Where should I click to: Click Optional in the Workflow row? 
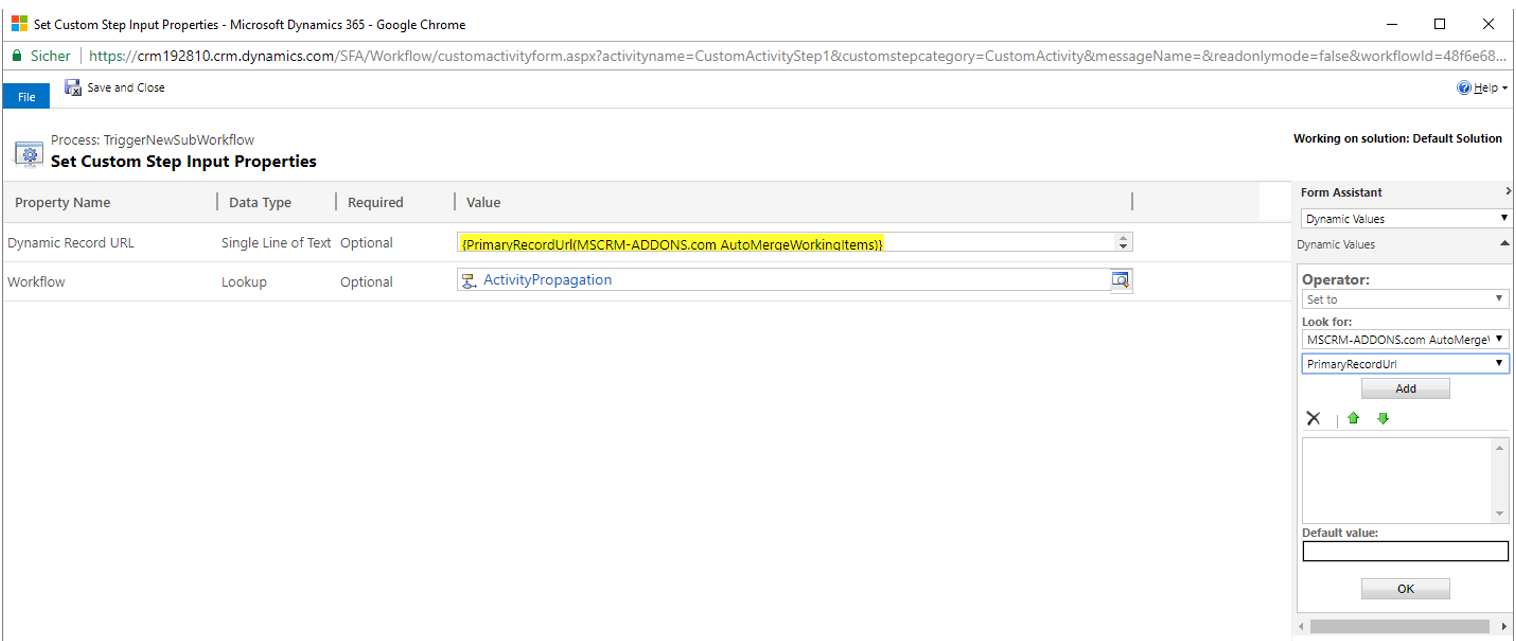click(366, 282)
